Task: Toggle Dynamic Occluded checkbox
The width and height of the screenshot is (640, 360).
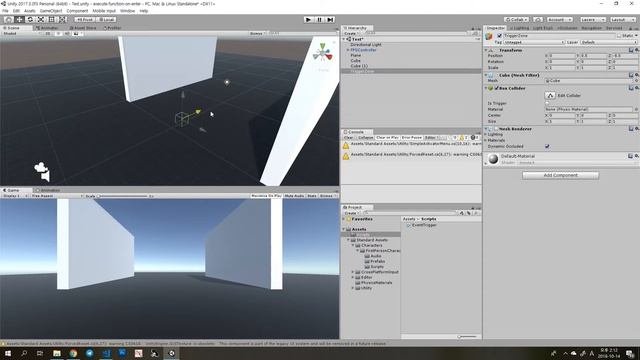Action: pyautogui.click(x=547, y=146)
